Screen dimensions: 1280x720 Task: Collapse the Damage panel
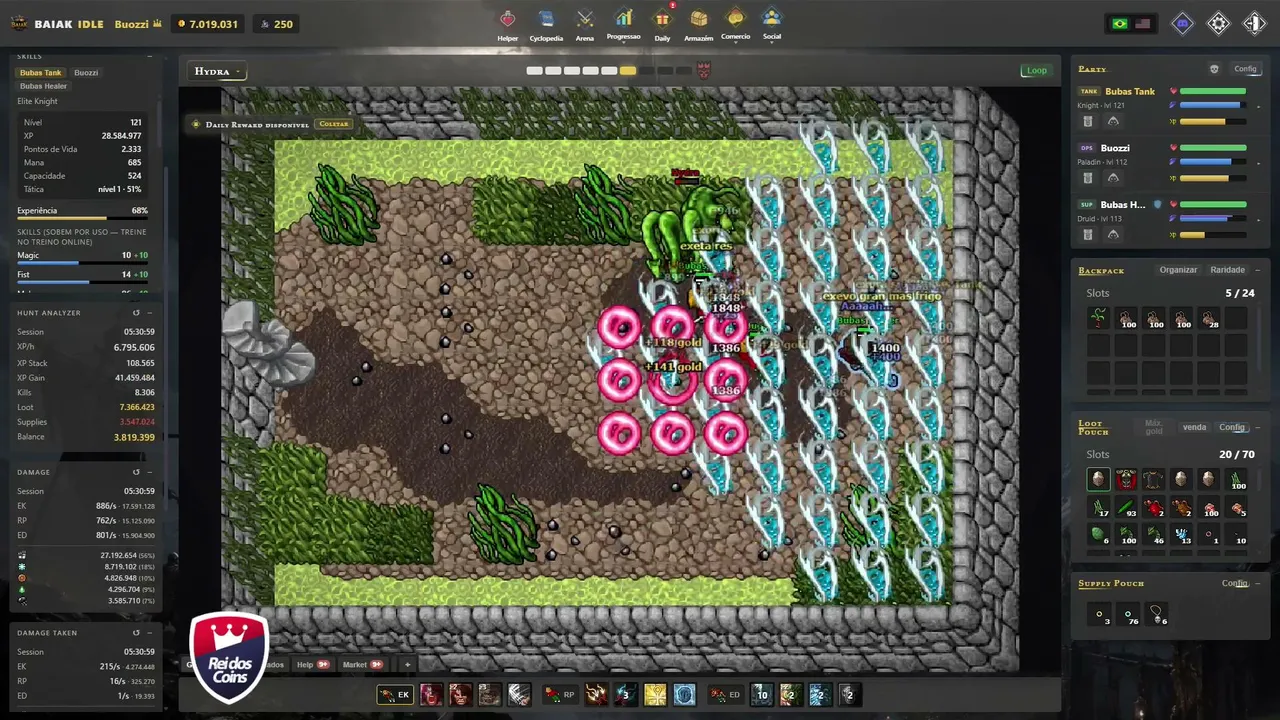pyautogui.click(x=149, y=472)
